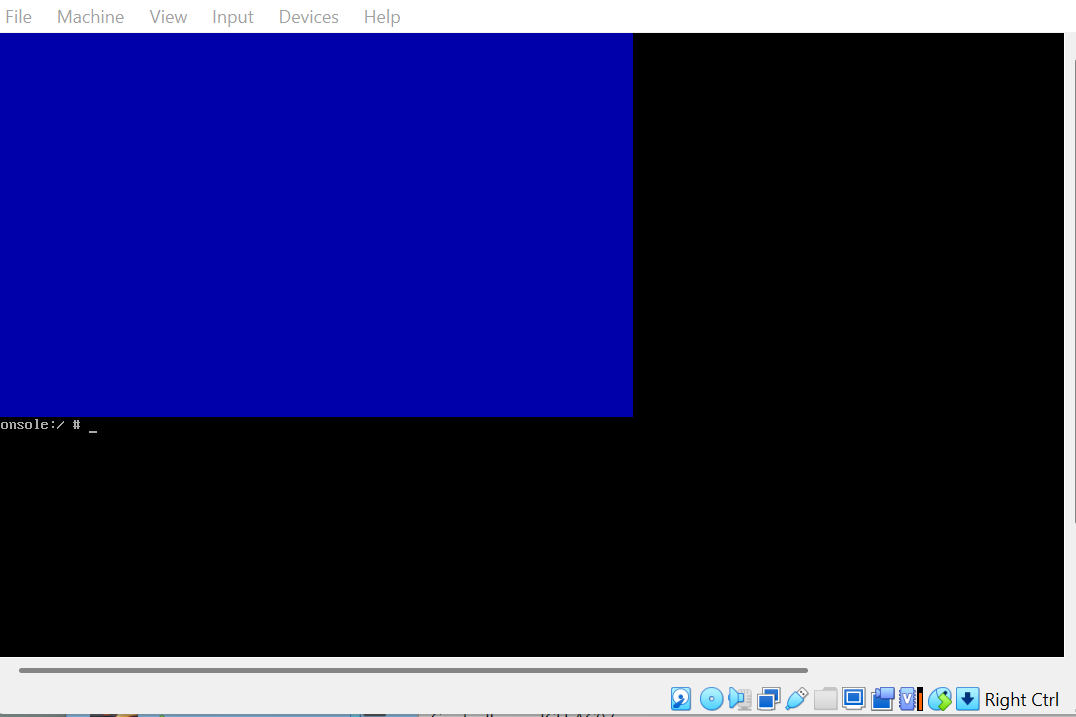Click the recording status icon
This screenshot has width=1076, height=717.
(882, 699)
